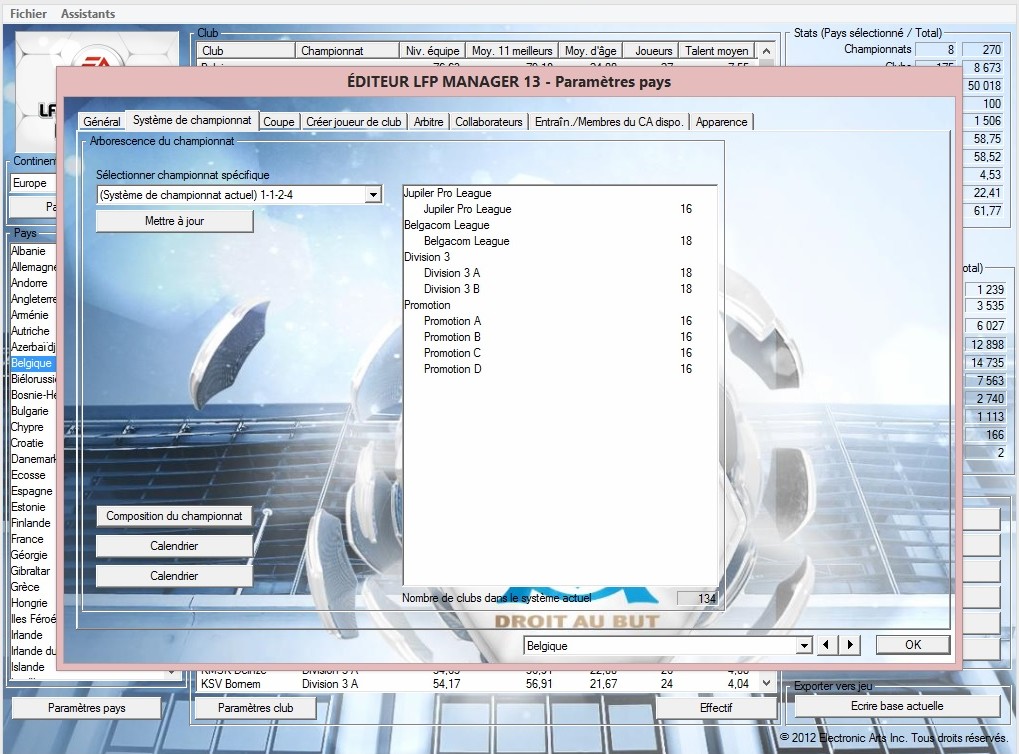Open the Continent dropdown showing Europe

tap(33, 183)
